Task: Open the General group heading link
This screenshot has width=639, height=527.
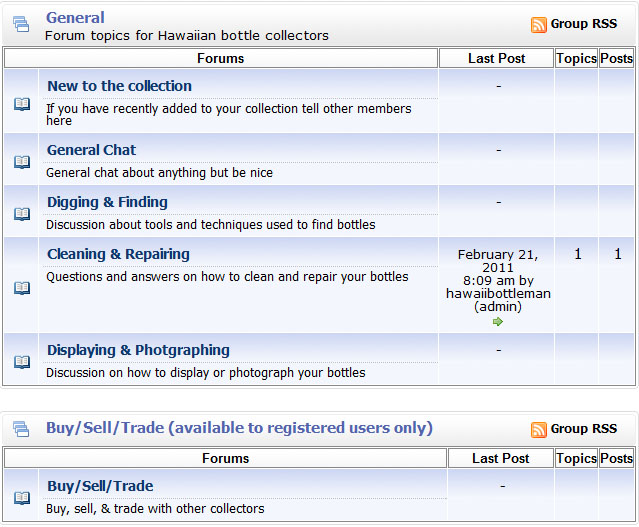Action: point(75,17)
